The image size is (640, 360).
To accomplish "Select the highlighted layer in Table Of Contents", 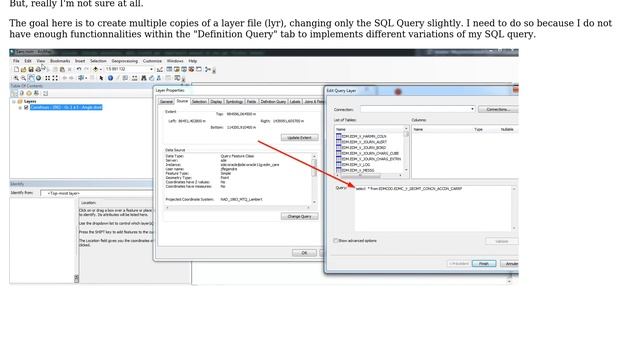I will coord(66,107).
